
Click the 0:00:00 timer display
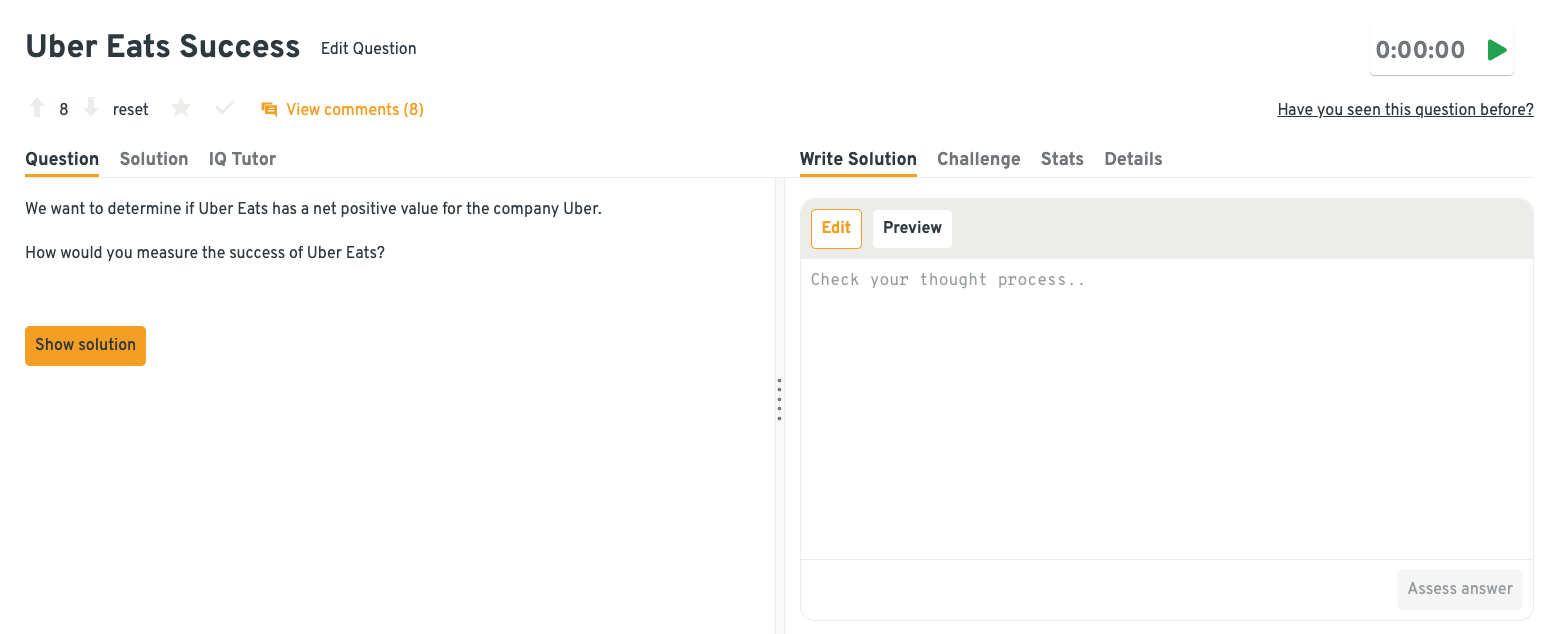pyautogui.click(x=1420, y=50)
